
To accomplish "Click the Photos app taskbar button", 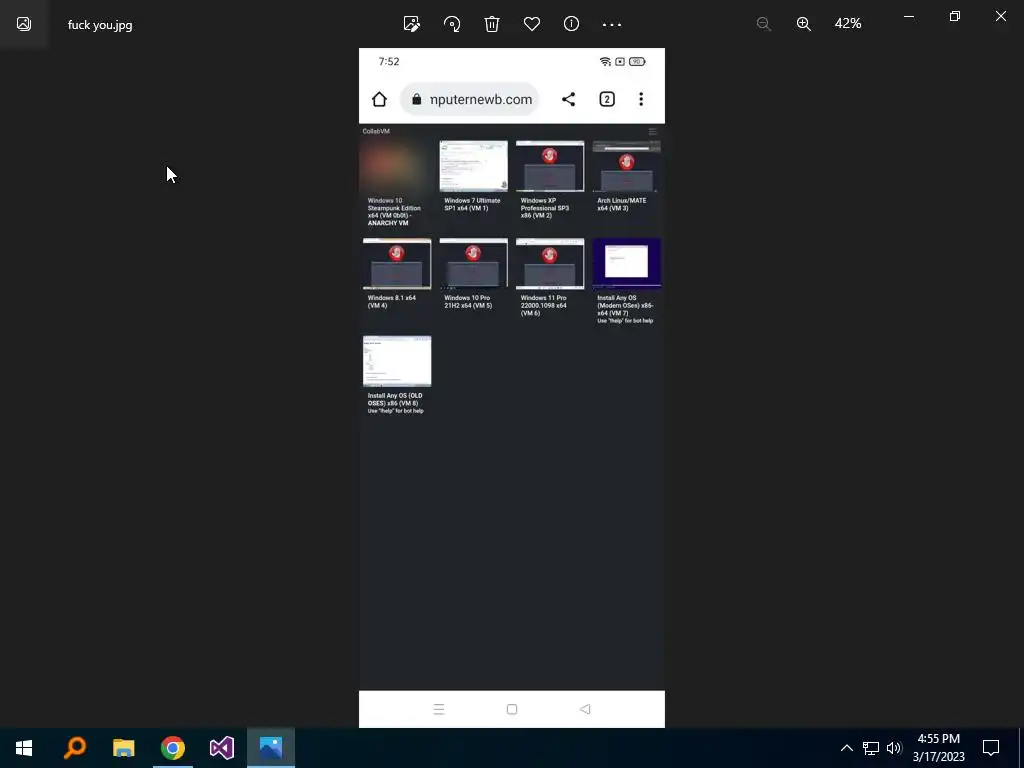I will point(270,748).
